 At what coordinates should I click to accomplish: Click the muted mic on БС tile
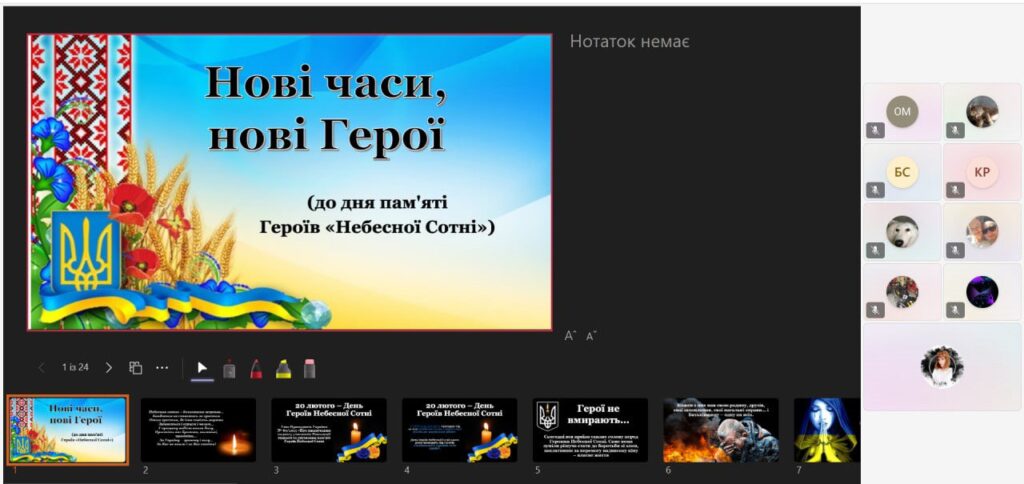875,190
